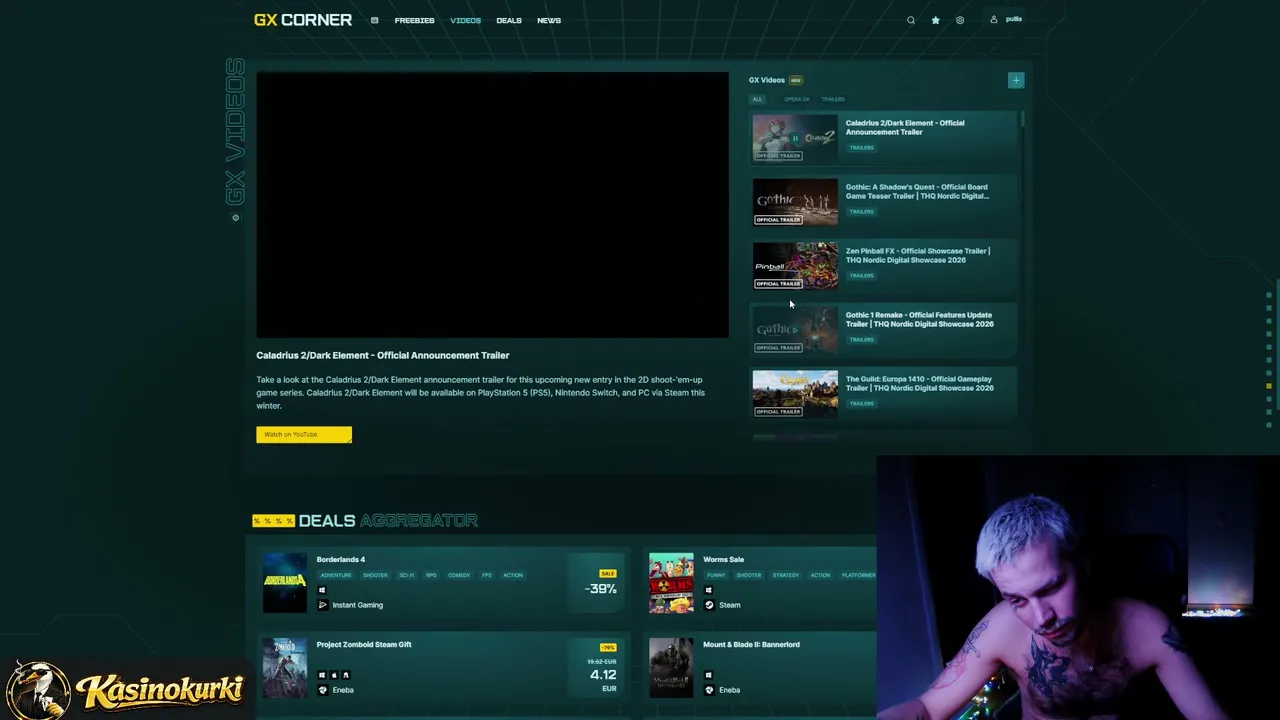Click the plus button in GX Videos panel
Image resolution: width=1280 pixels, height=720 pixels.
tap(1016, 80)
